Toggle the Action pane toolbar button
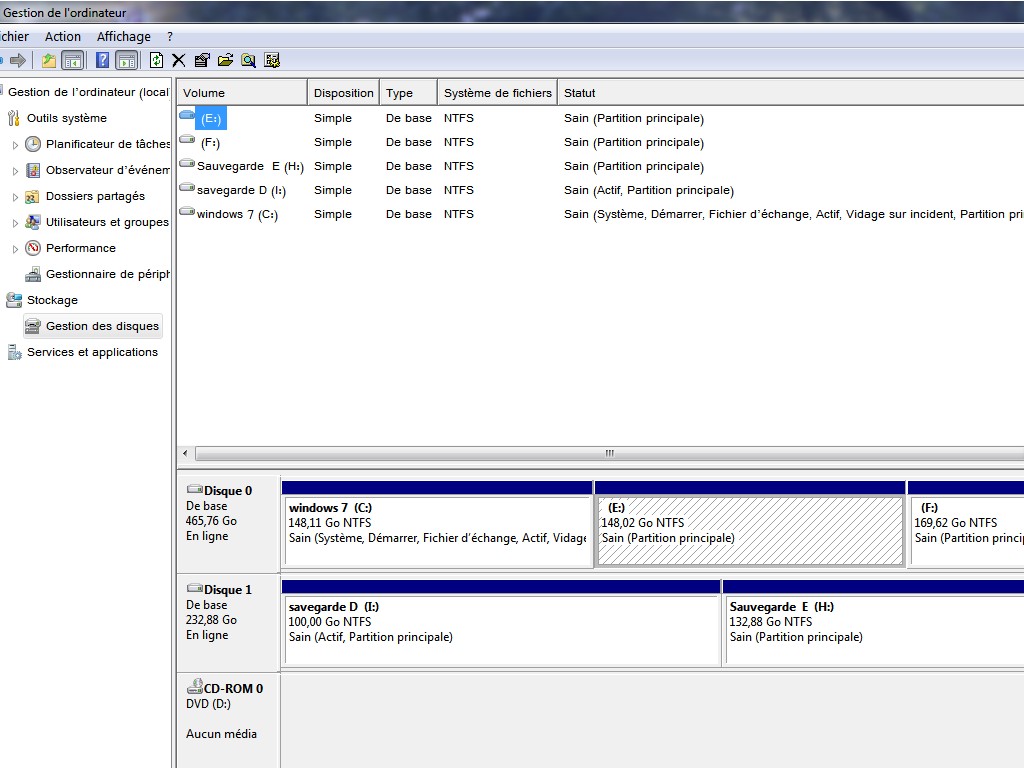The height and width of the screenshot is (768, 1024). [x=126, y=60]
